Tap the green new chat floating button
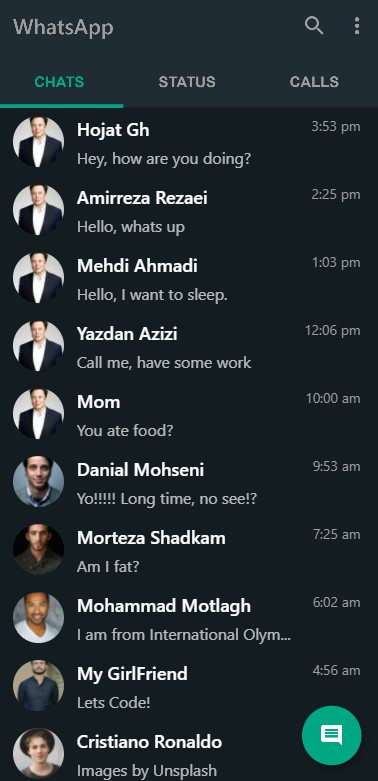The height and width of the screenshot is (781, 378). click(332, 735)
